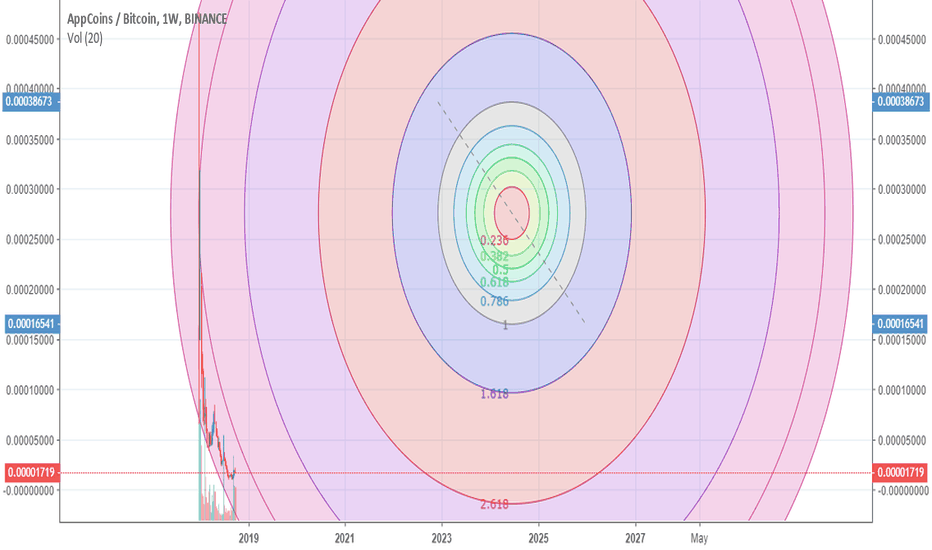
Task: Select 0.00005000 on the left price axis
Action: point(30,441)
